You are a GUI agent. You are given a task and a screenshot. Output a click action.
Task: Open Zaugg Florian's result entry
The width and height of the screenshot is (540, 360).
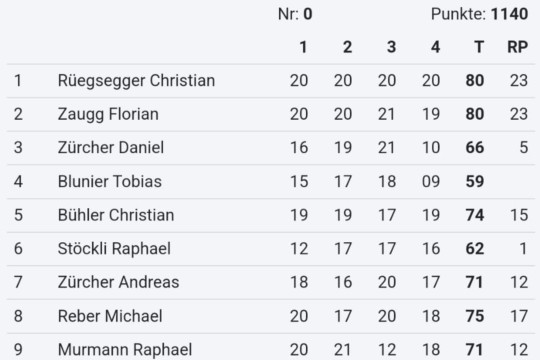[271, 114]
